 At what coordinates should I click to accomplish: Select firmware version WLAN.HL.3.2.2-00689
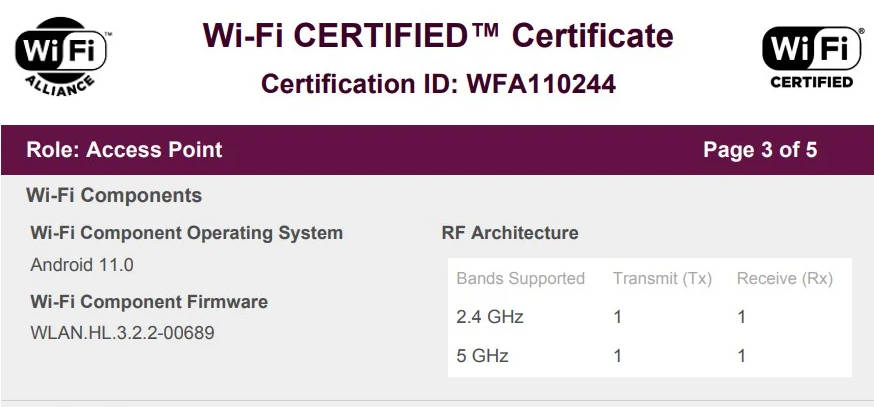click(x=122, y=332)
